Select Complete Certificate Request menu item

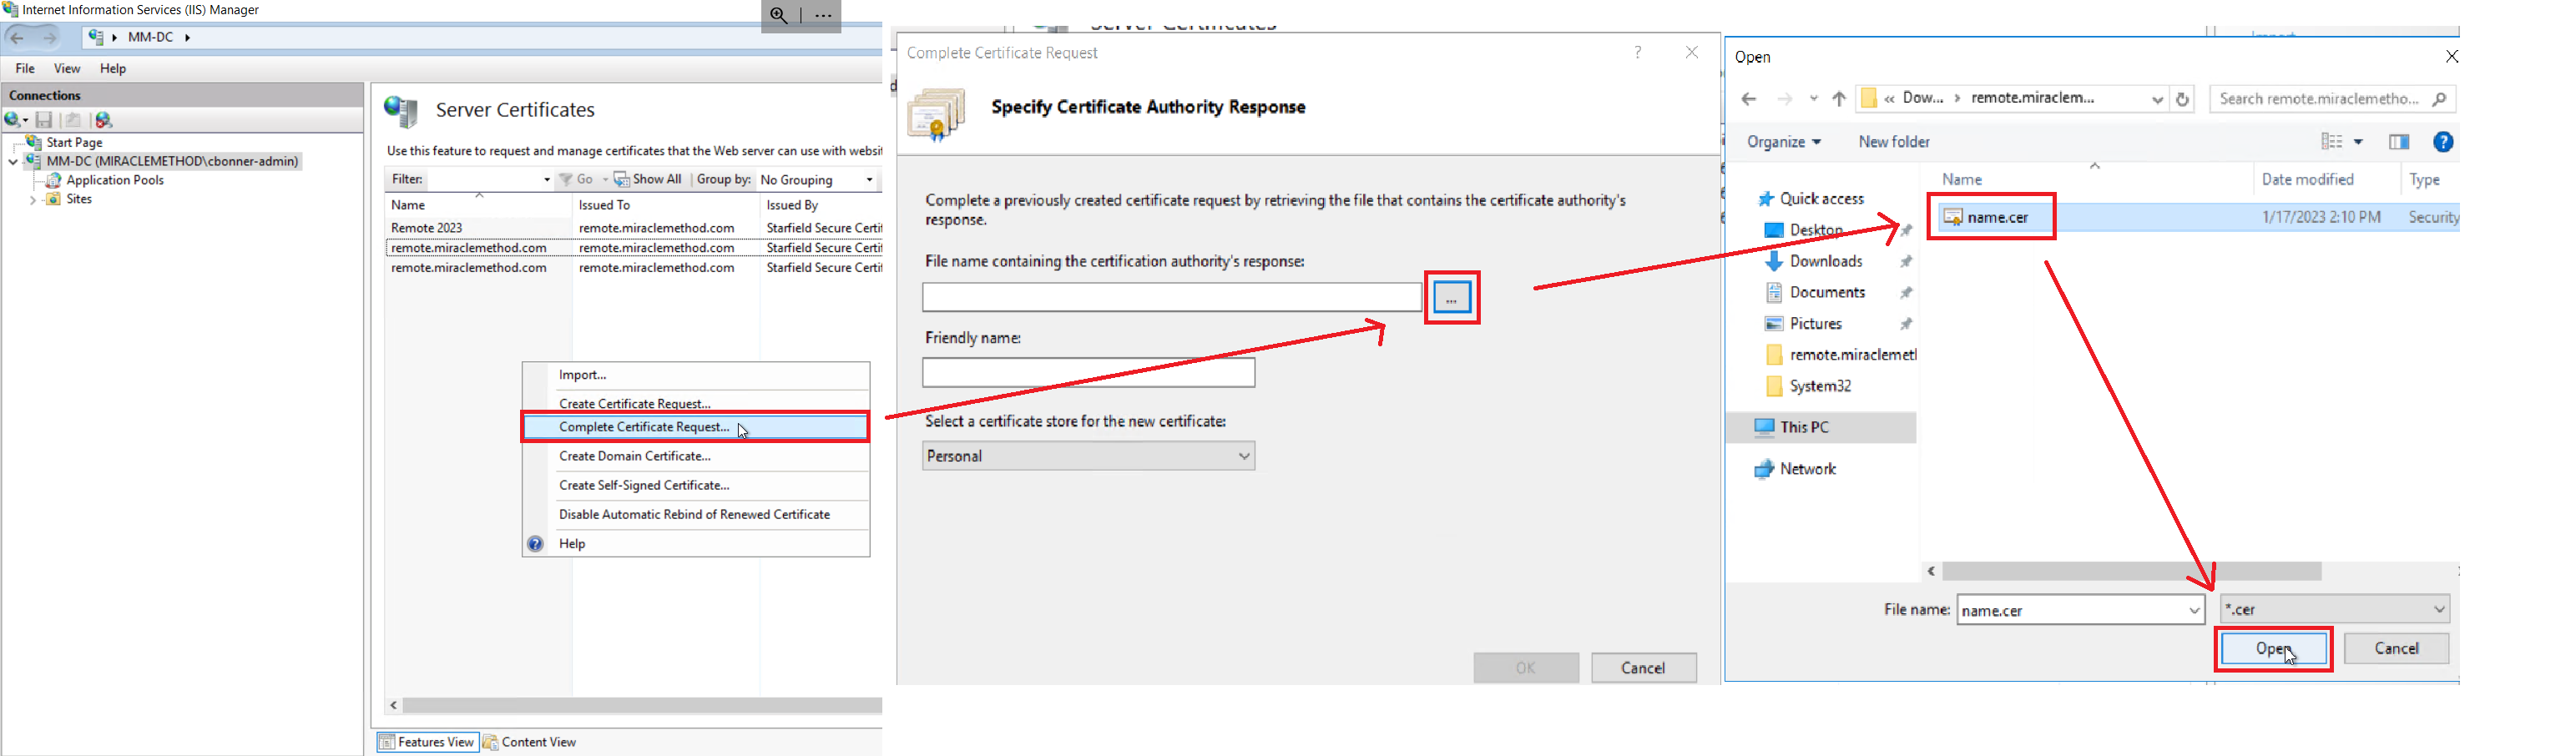pyautogui.click(x=644, y=427)
